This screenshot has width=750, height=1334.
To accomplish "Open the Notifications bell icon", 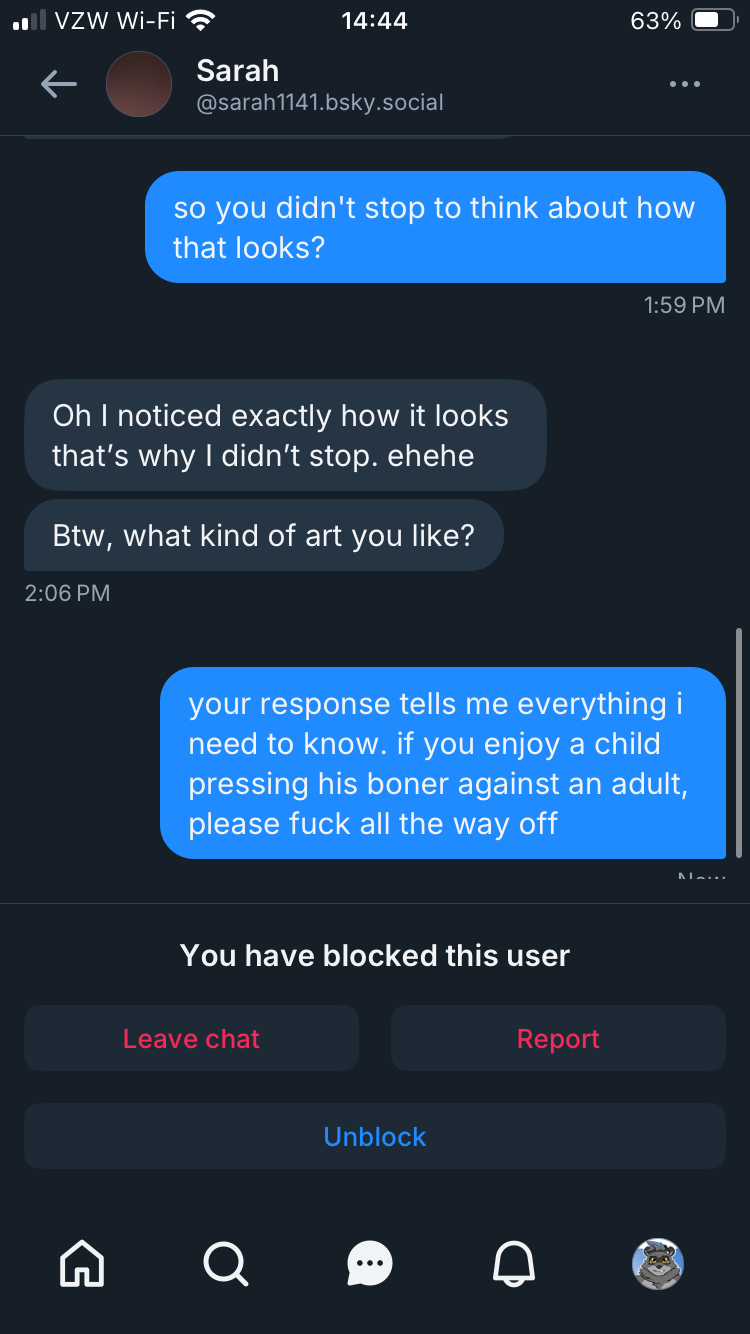I will 514,1263.
